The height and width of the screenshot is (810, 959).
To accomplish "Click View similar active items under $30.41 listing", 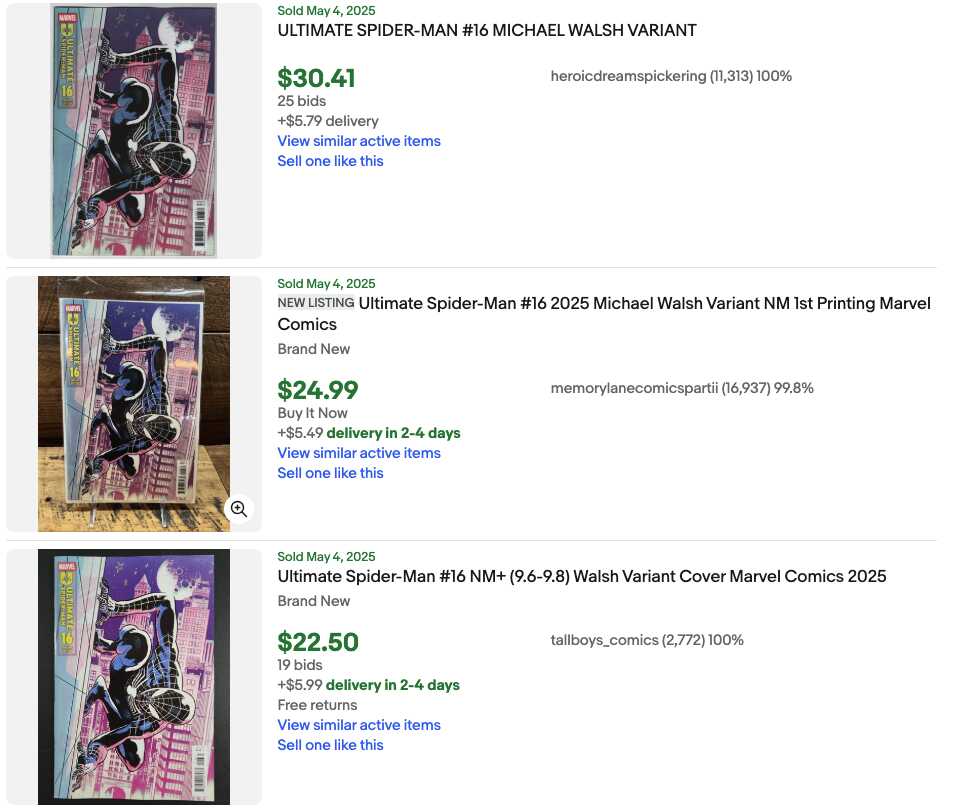I will click(x=359, y=141).
